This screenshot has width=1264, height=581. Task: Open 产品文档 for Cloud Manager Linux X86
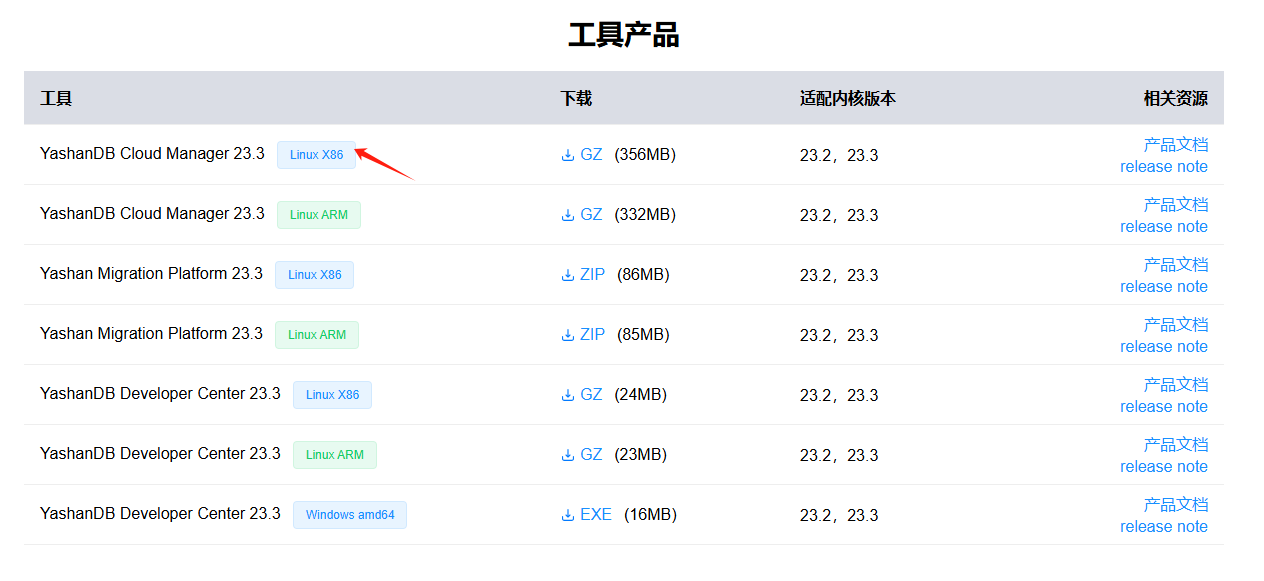(x=1176, y=144)
